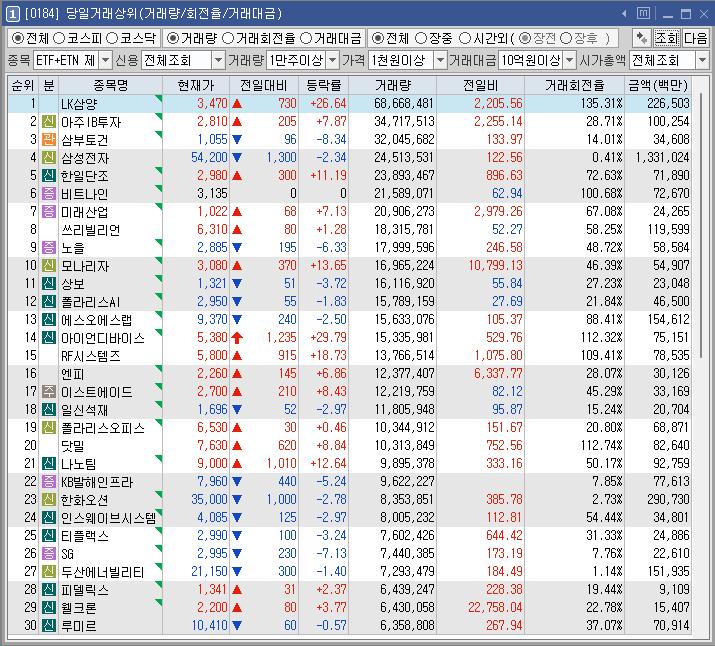Select the LK삼양 stock row
The height and width of the screenshot is (646, 715).
(x=349, y=103)
